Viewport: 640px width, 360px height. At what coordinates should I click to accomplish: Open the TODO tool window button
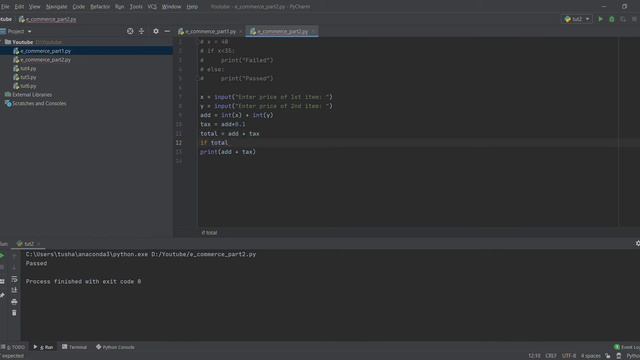click(13, 347)
